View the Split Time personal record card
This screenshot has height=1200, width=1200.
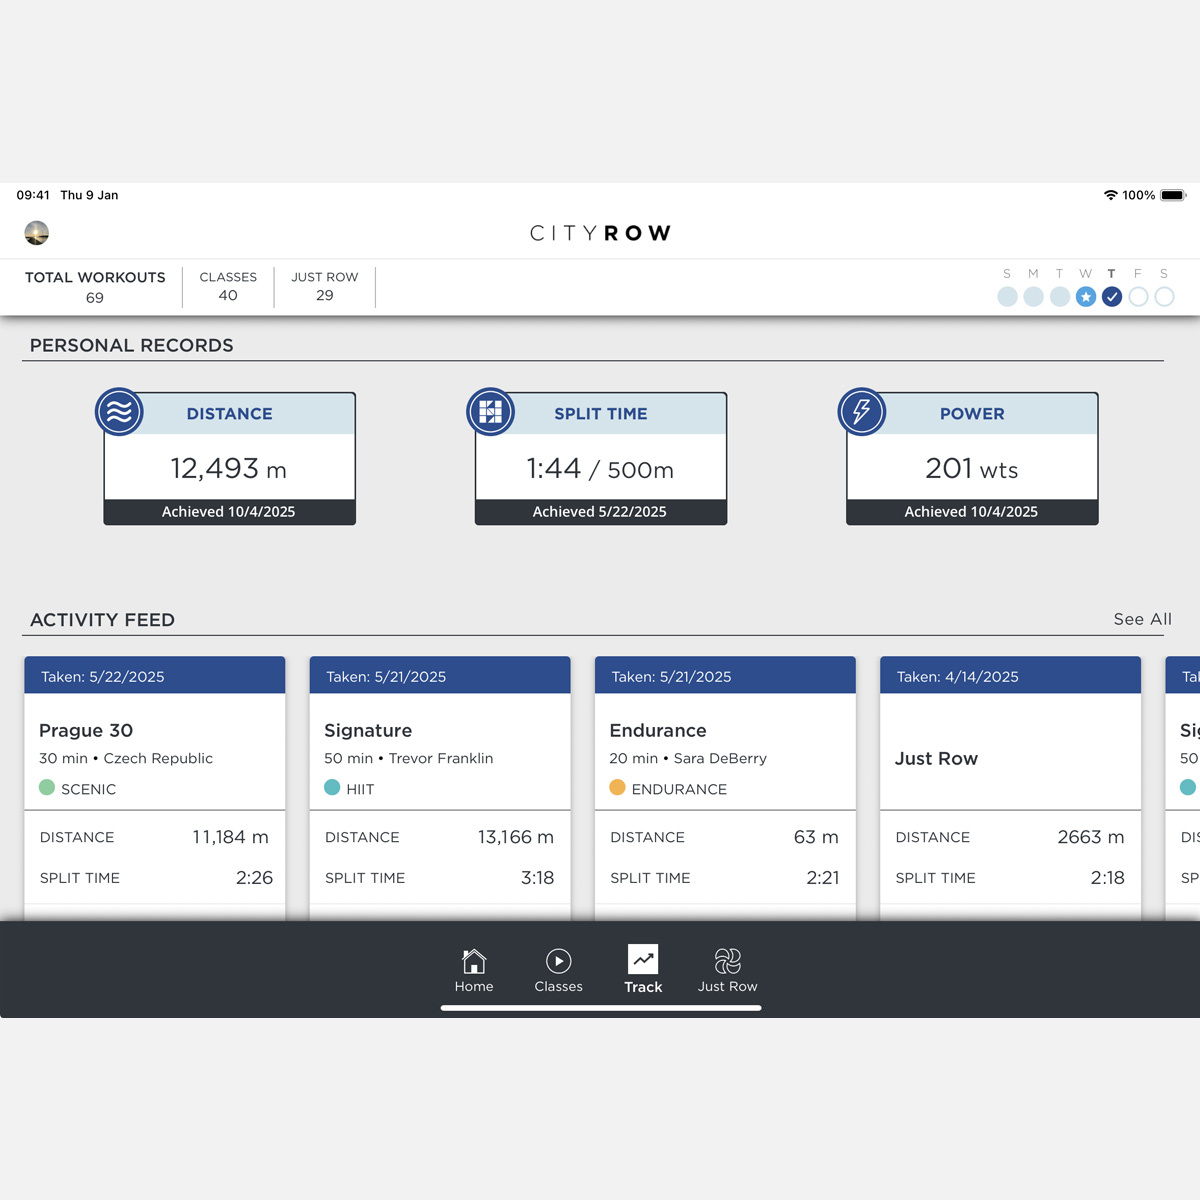600,458
